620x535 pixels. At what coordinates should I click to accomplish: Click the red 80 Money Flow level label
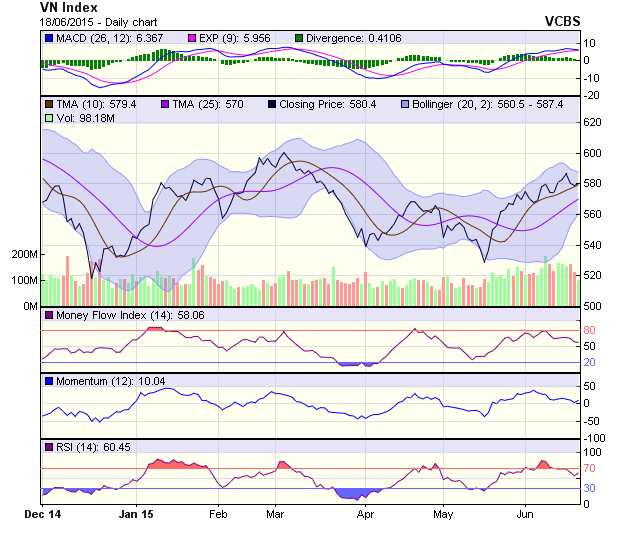pos(589,330)
